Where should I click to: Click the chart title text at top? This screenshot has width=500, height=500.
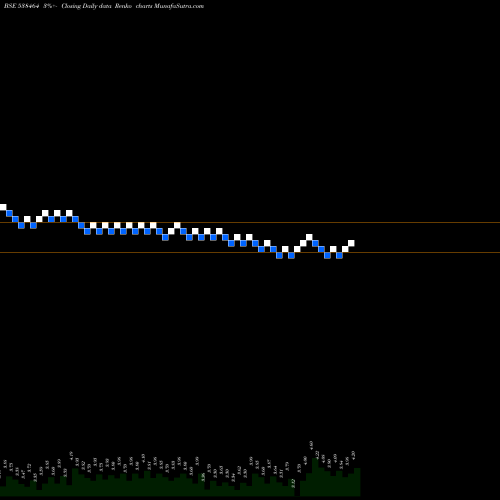pyautogui.click(x=104, y=6)
